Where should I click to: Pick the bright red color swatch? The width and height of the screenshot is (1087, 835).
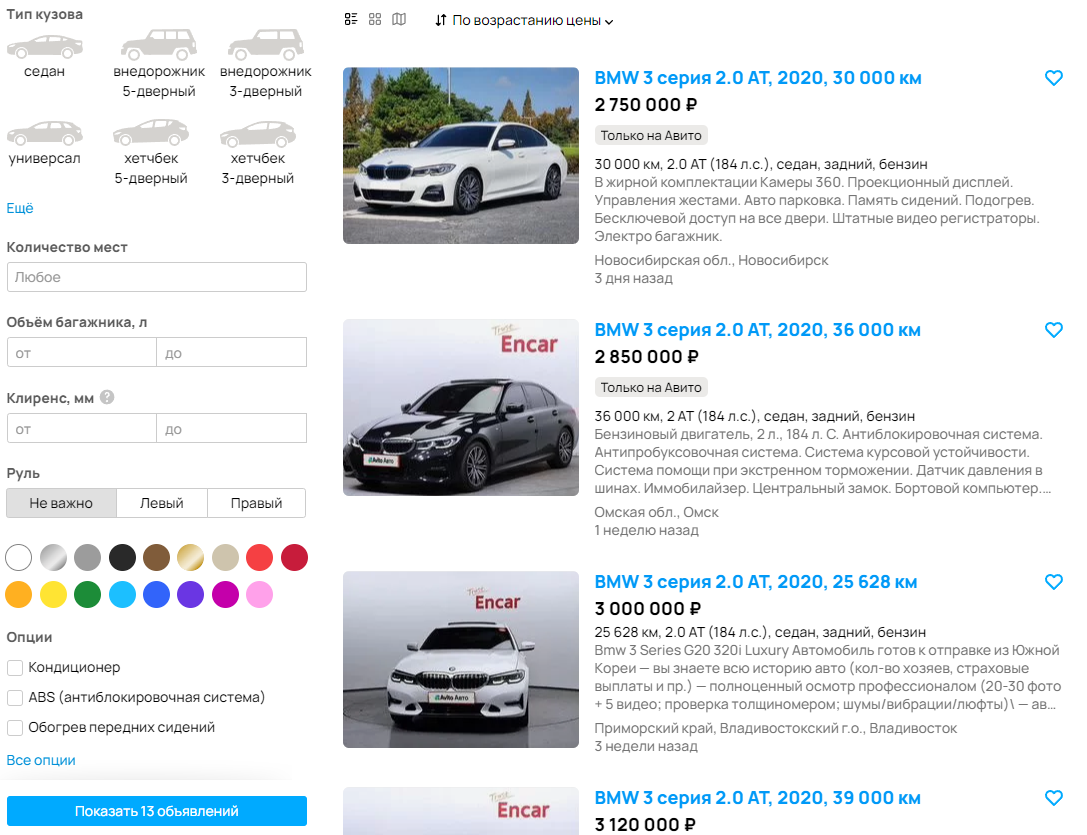(x=259, y=558)
